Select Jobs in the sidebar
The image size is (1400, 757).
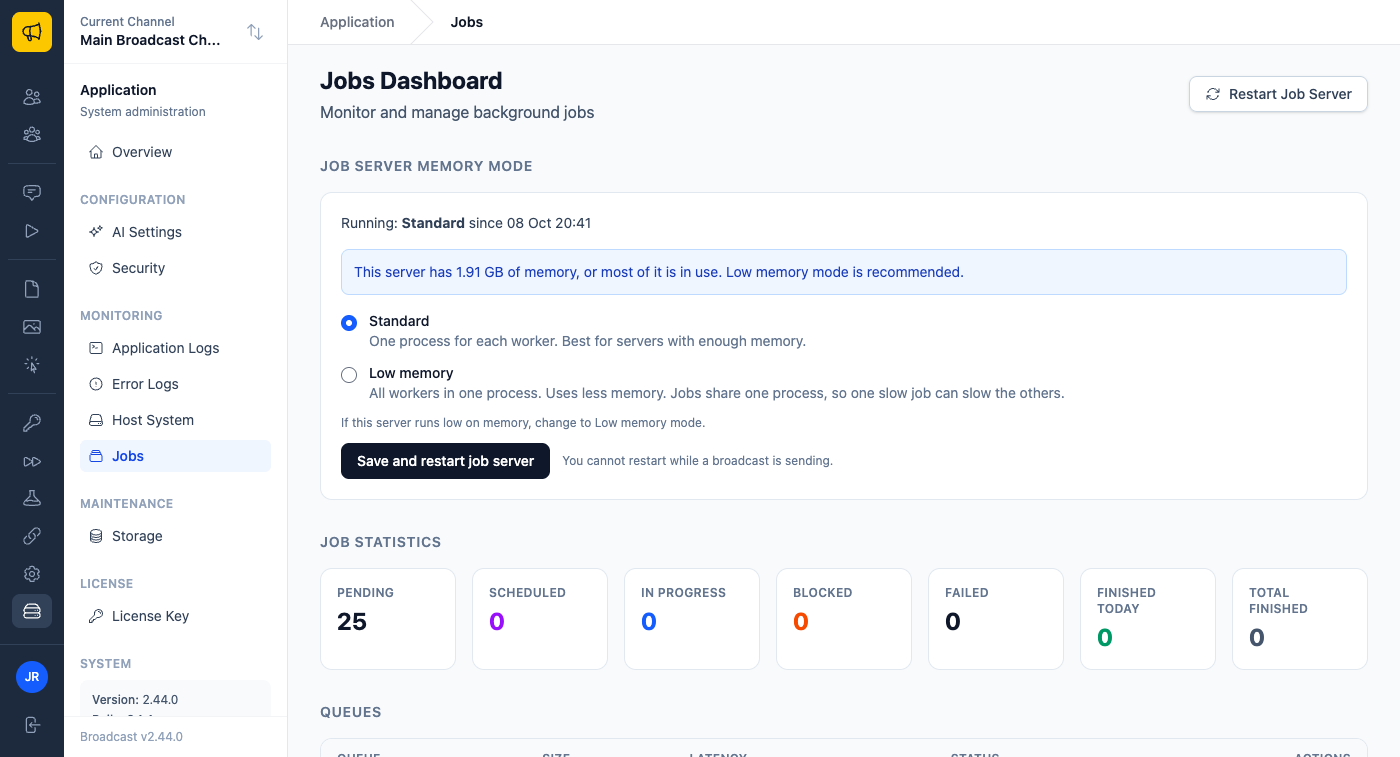[175, 456]
